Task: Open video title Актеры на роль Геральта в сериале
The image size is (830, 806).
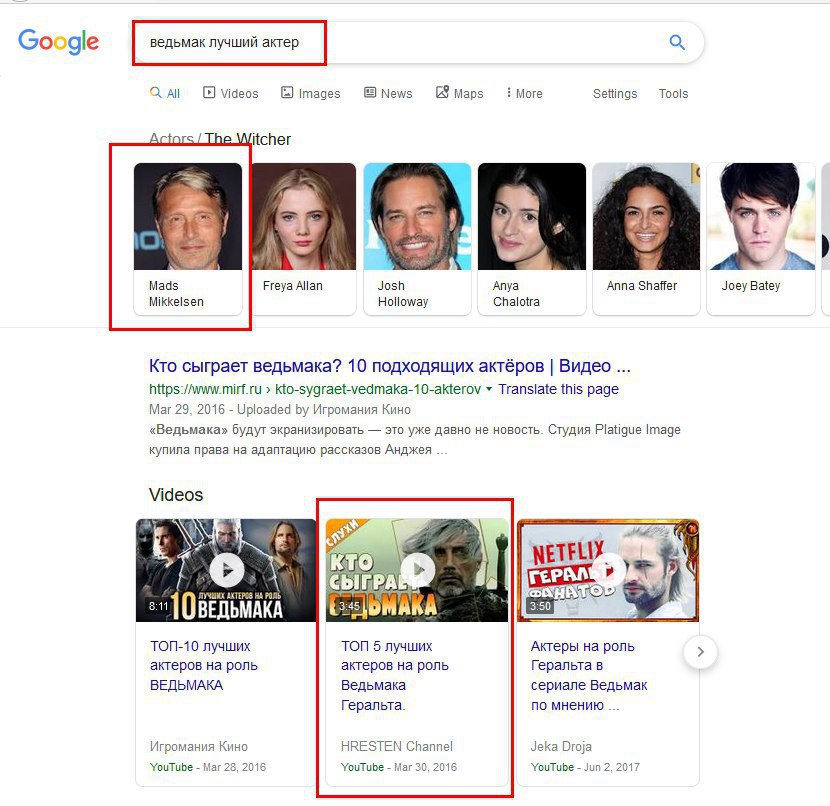Action: (589, 675)
